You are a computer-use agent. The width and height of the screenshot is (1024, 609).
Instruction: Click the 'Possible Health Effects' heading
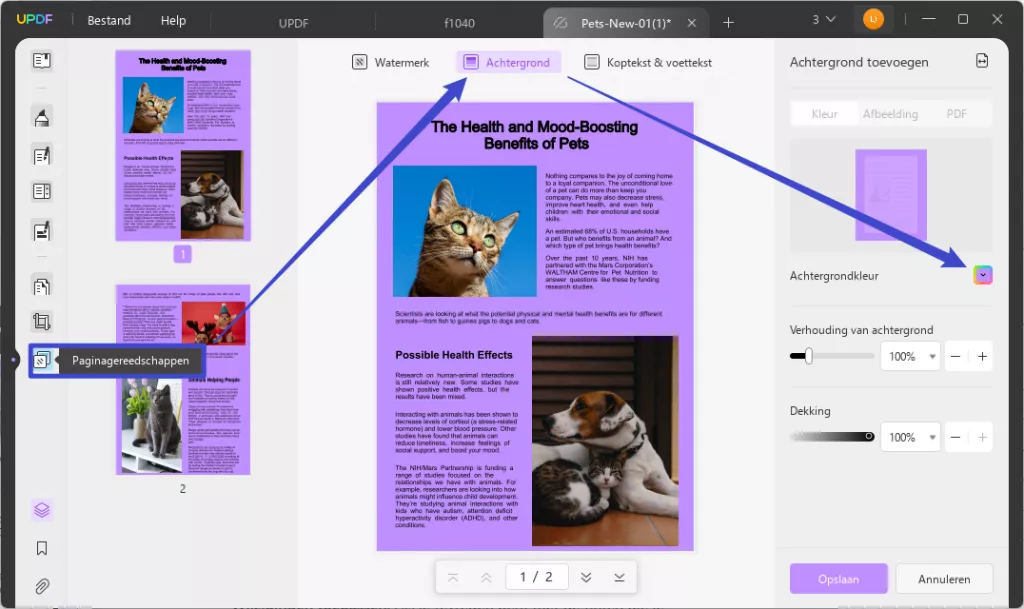coord(454,355)
